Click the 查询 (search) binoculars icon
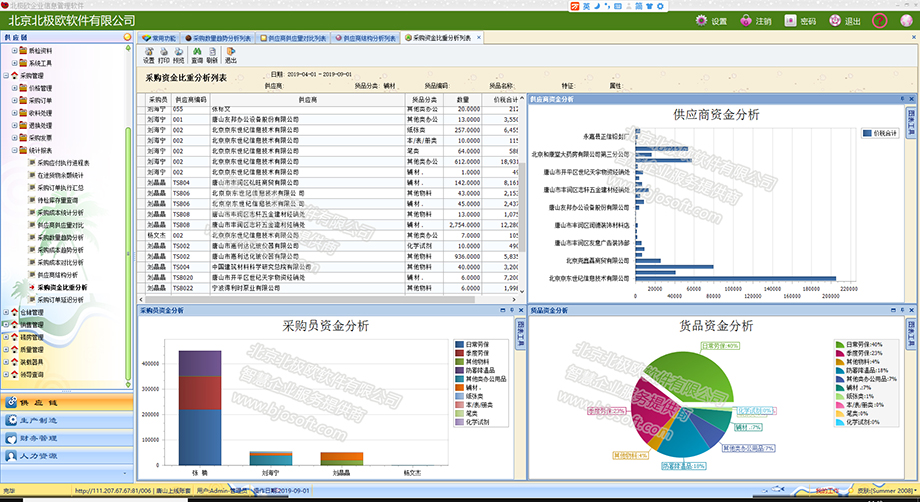This screenshot has width=920, height=502. coord(197,56)
